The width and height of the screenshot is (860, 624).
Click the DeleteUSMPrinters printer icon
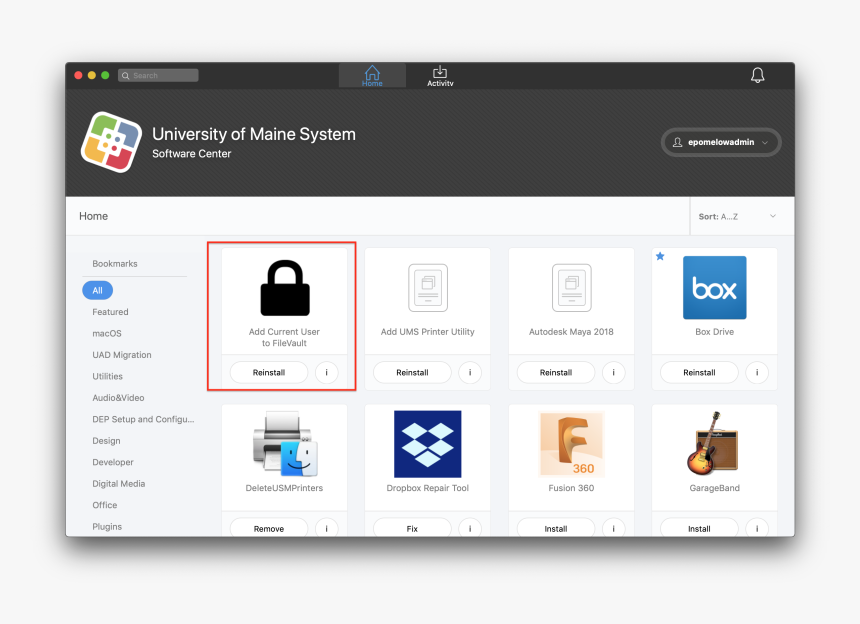(285, 444)
